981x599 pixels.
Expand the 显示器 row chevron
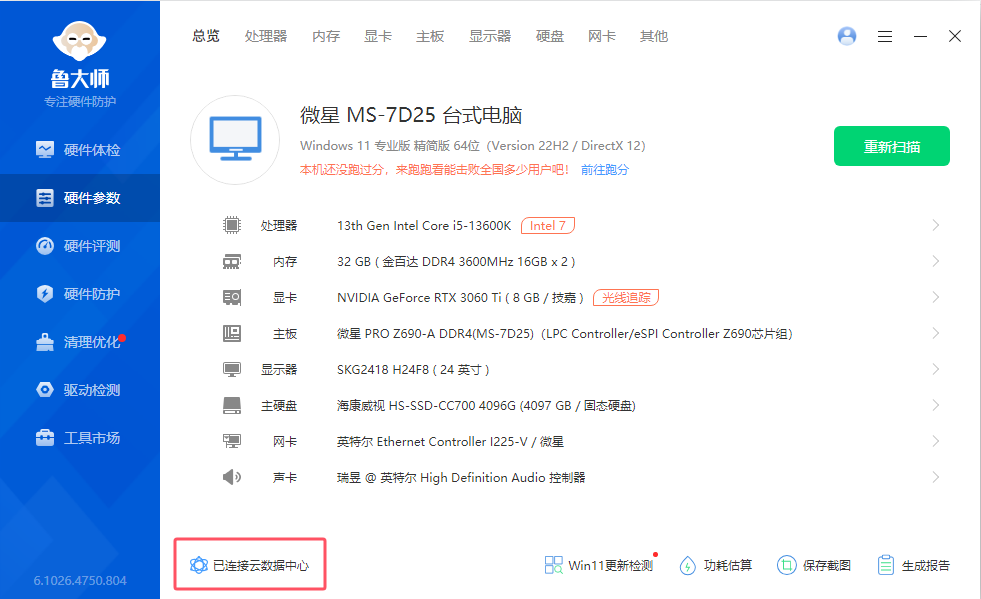tap(935, 369)
